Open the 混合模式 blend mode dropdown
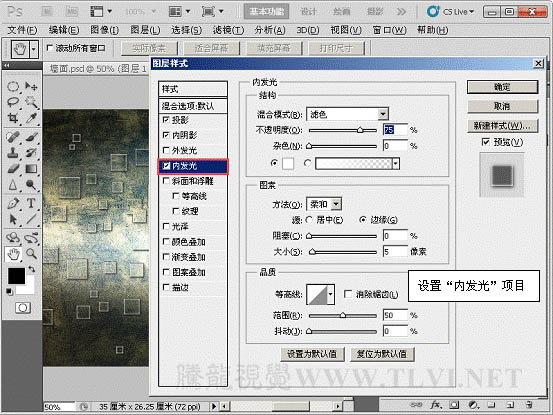This screenshot has width=553, height=415. [347, 114]
